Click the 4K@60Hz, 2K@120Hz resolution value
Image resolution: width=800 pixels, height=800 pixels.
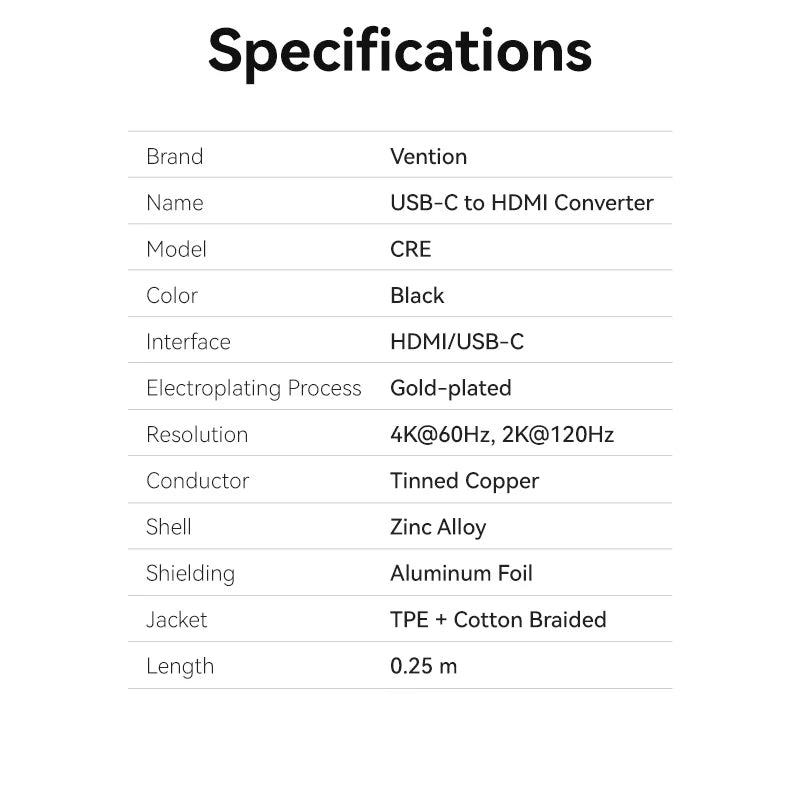[x=501, y=434]
